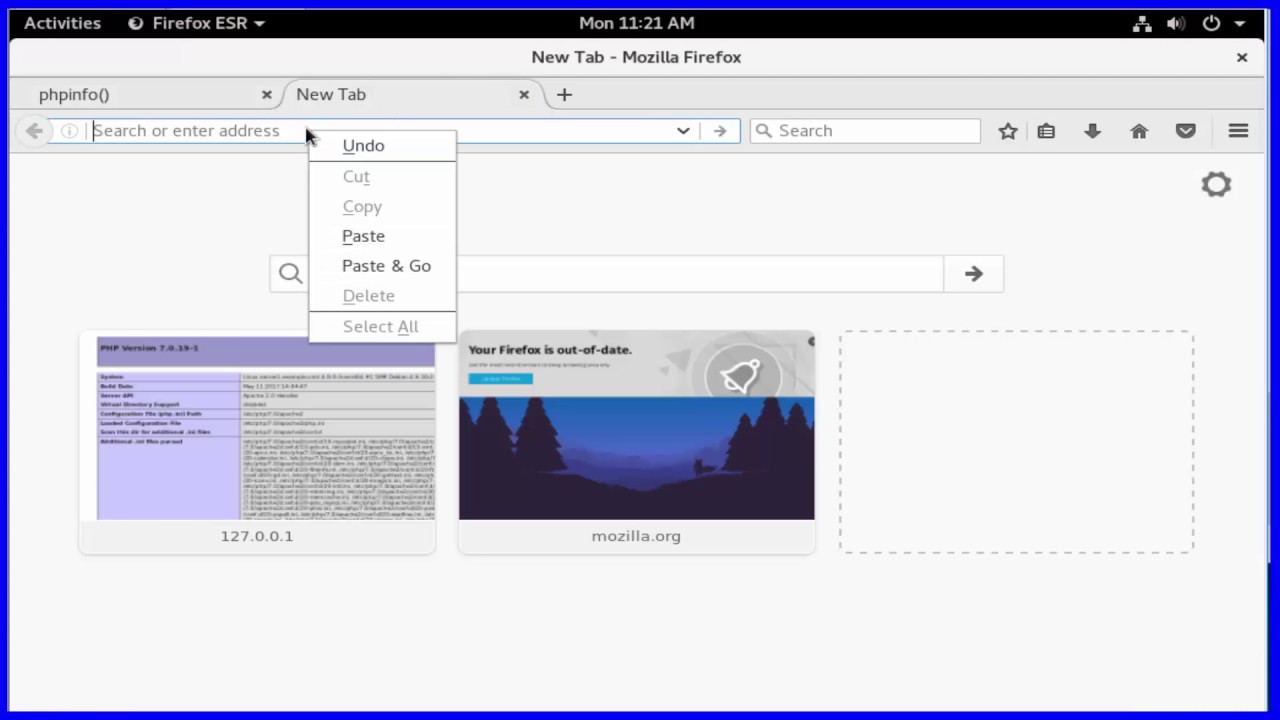Image resolution: width=1280 pixels, height=720 pixels.
Task: Open the Firefox ESR application menu
Action: [196, 23]
